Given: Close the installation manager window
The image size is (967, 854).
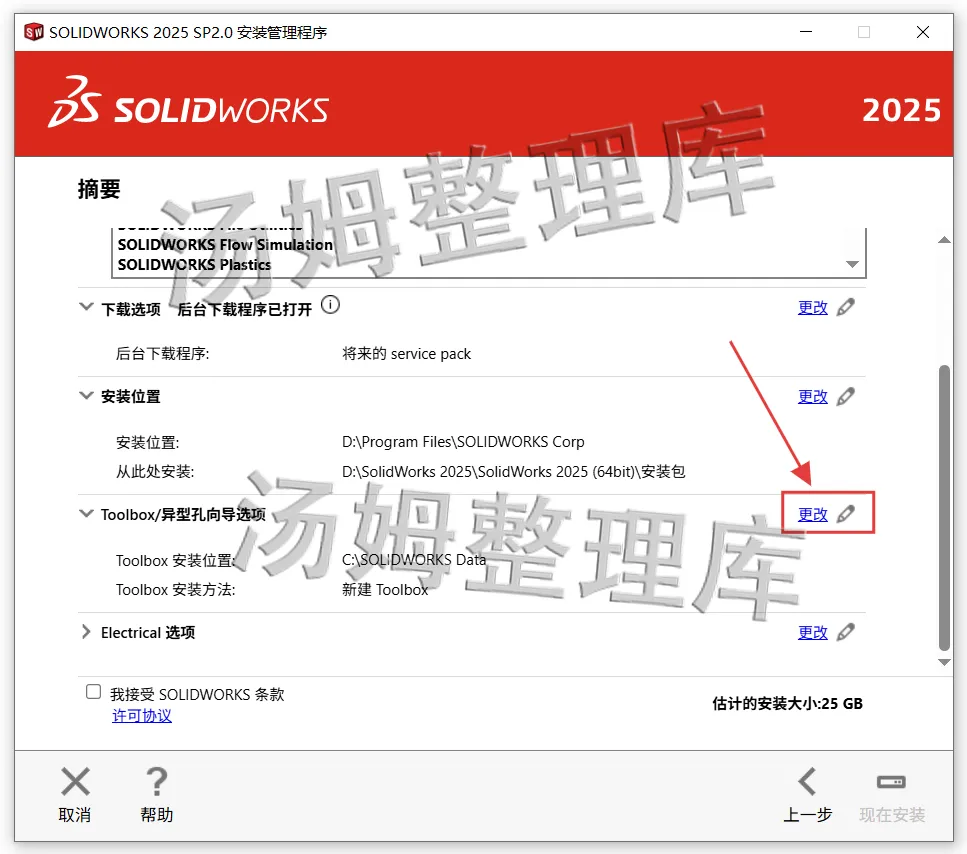Looking at the screenshot, I should coord(923,31).
